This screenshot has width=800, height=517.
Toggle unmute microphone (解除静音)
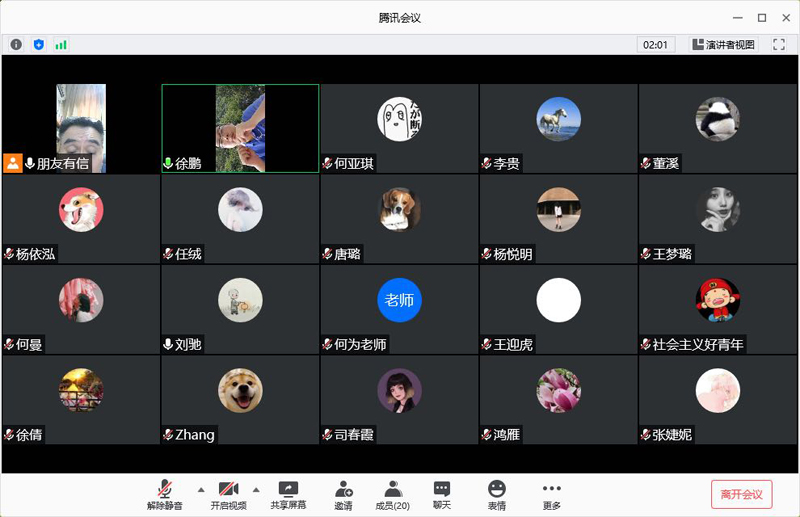(165, 495)
